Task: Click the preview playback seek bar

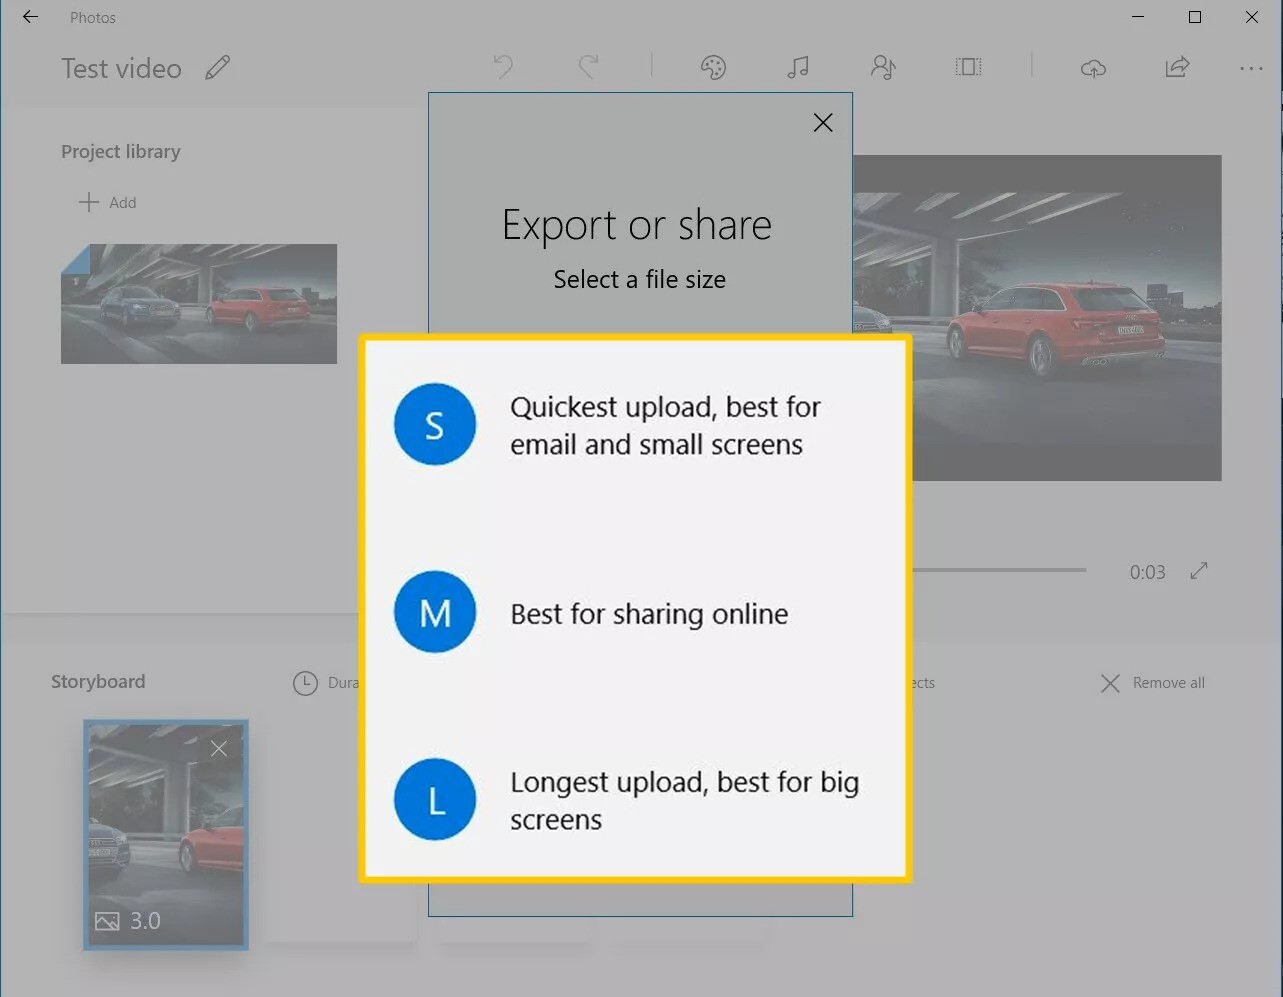Action: pyautogui.click(x=998, y=570)
